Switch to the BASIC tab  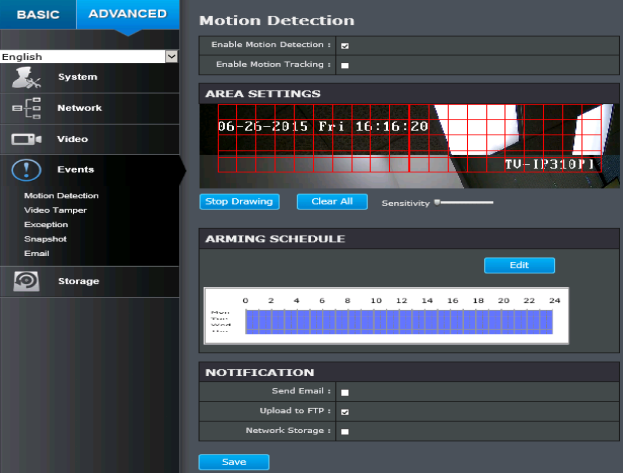pos(38,14)
